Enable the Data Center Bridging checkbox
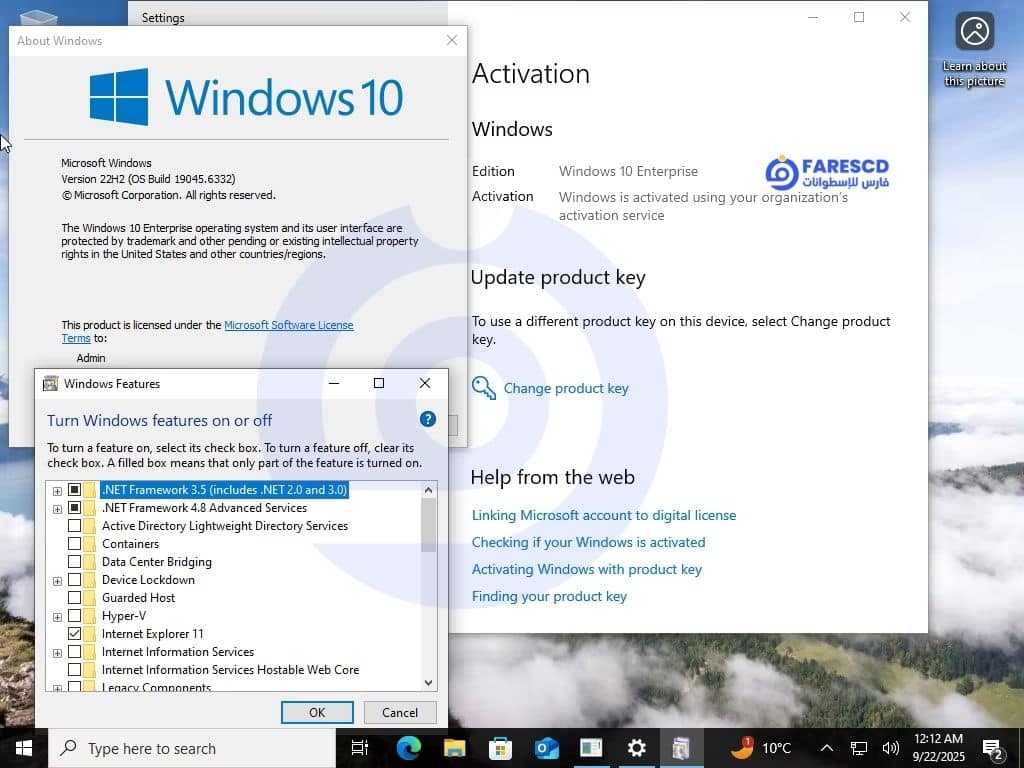Viewport: 1024px width, 768px height. tap(74, 562)
